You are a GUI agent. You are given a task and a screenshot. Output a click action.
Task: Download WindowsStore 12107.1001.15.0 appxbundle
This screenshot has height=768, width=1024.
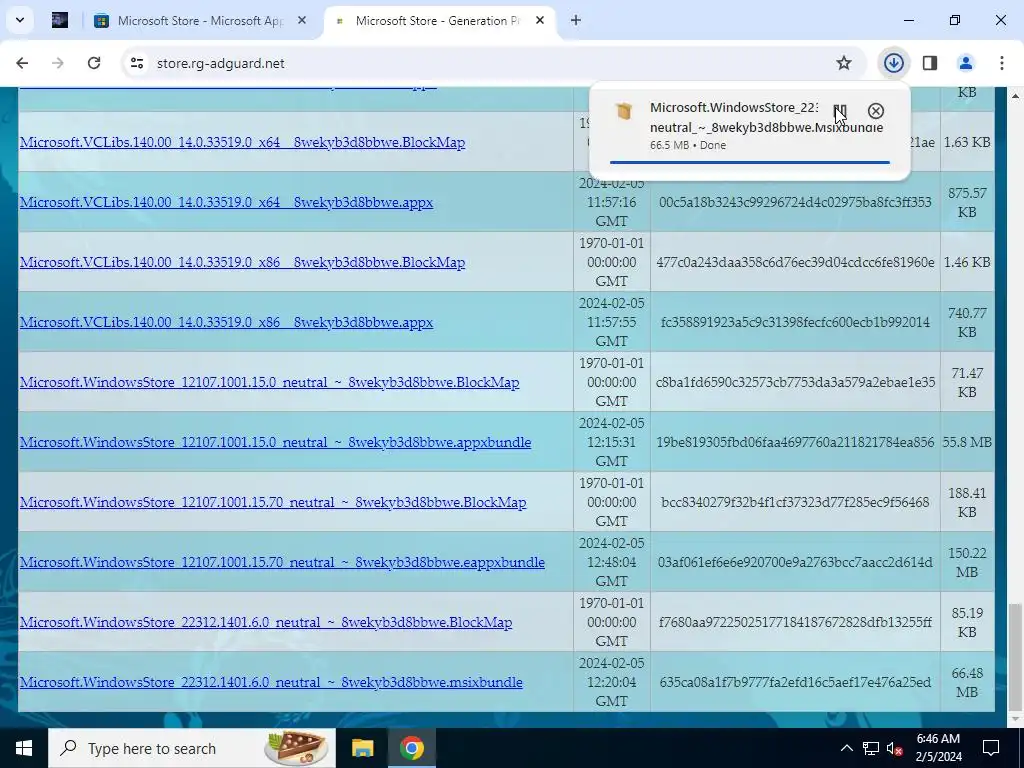click(275, 443)
